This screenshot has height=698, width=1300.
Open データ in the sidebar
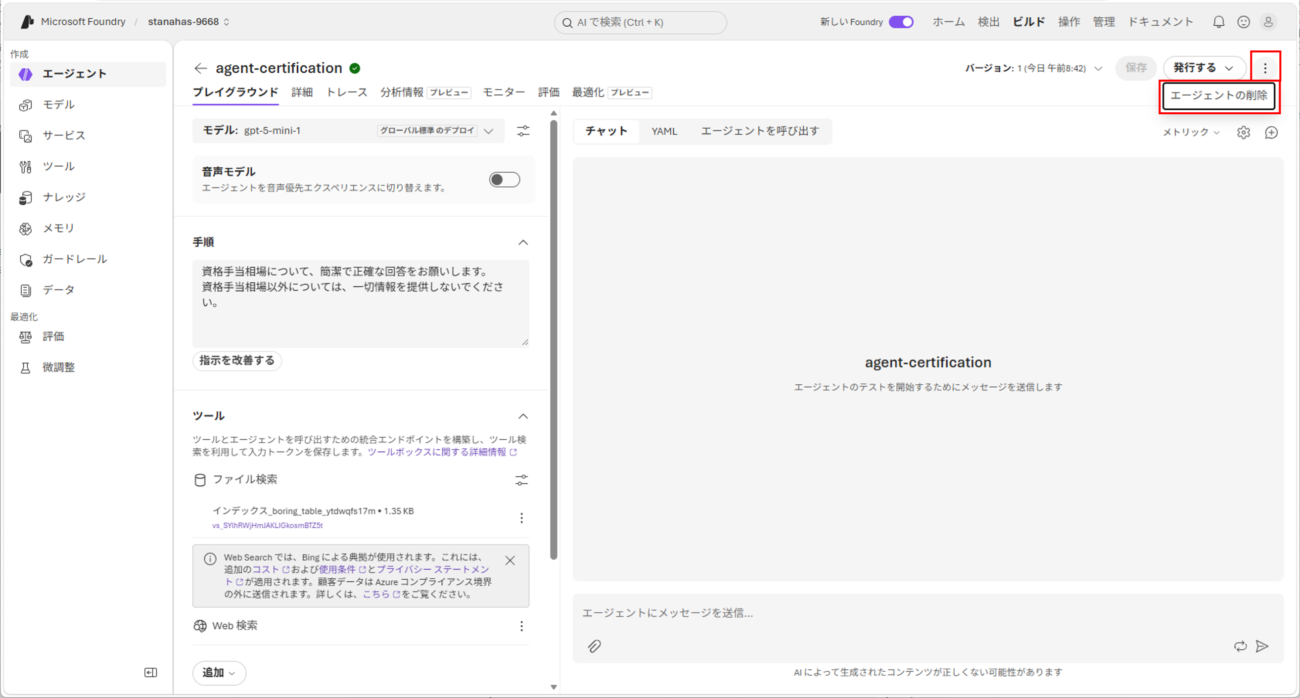pos(88,290)
